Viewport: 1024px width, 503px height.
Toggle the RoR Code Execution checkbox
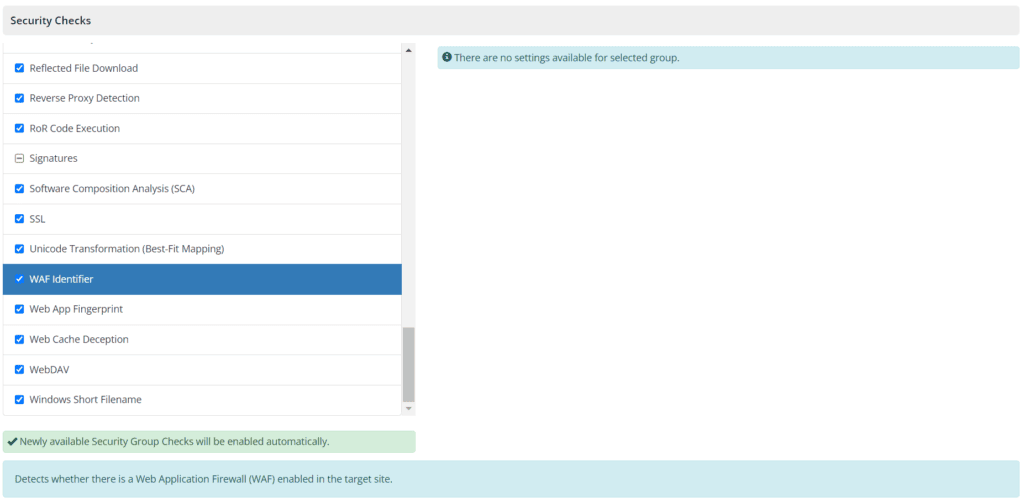(19, 129)
